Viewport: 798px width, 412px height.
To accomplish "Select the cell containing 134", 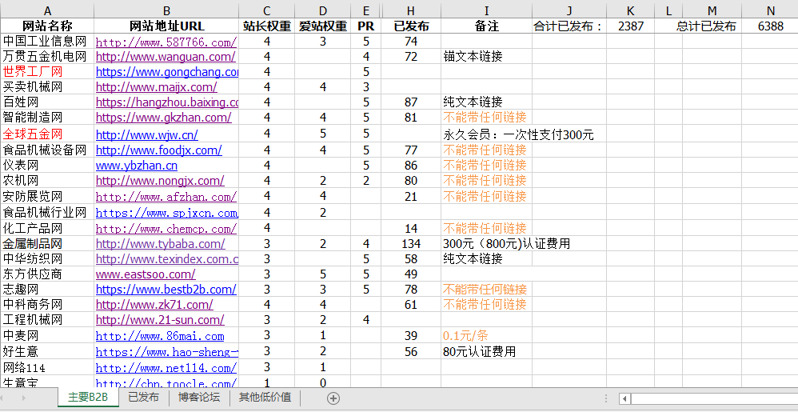I will [411, 244].
